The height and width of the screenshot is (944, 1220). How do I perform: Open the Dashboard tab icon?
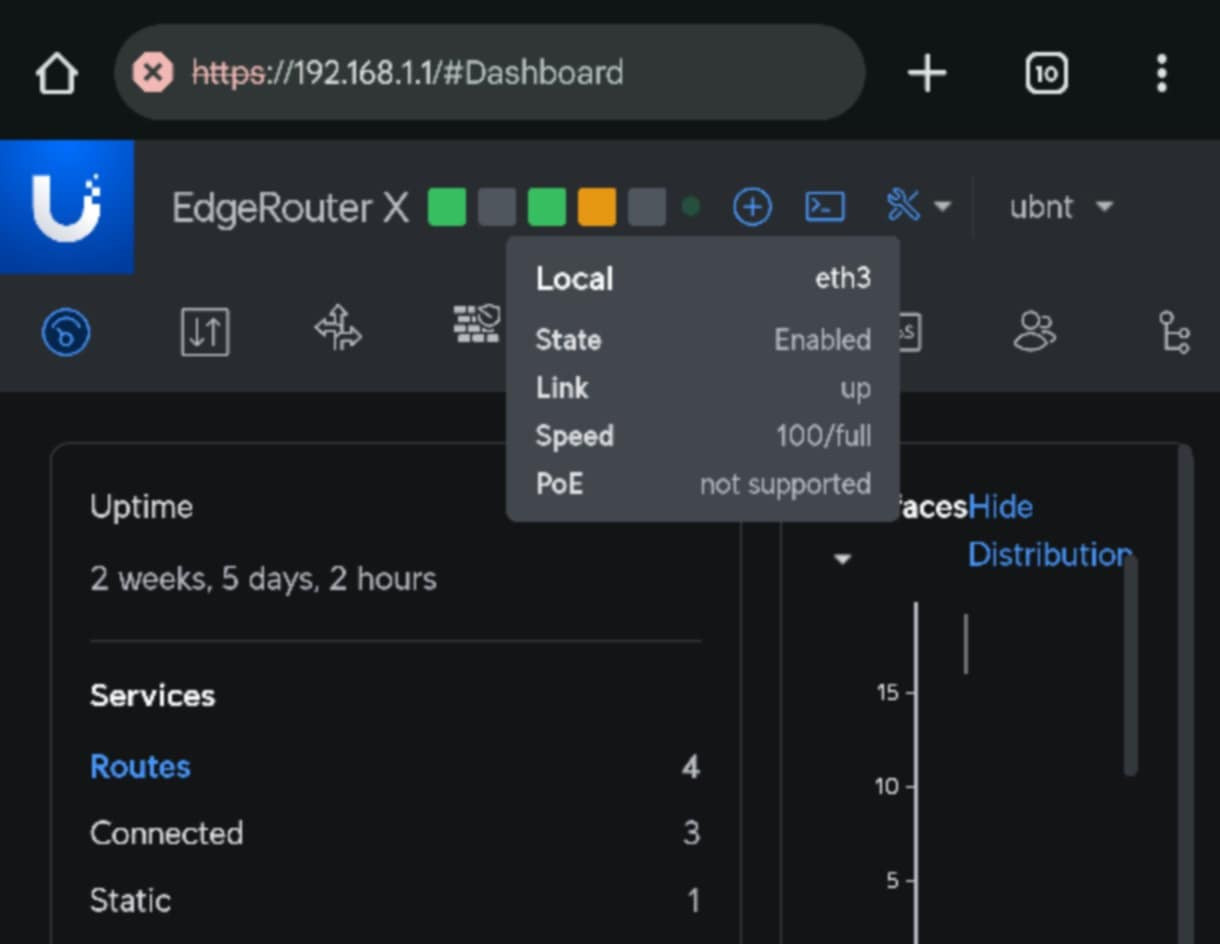tap(66, 332)
